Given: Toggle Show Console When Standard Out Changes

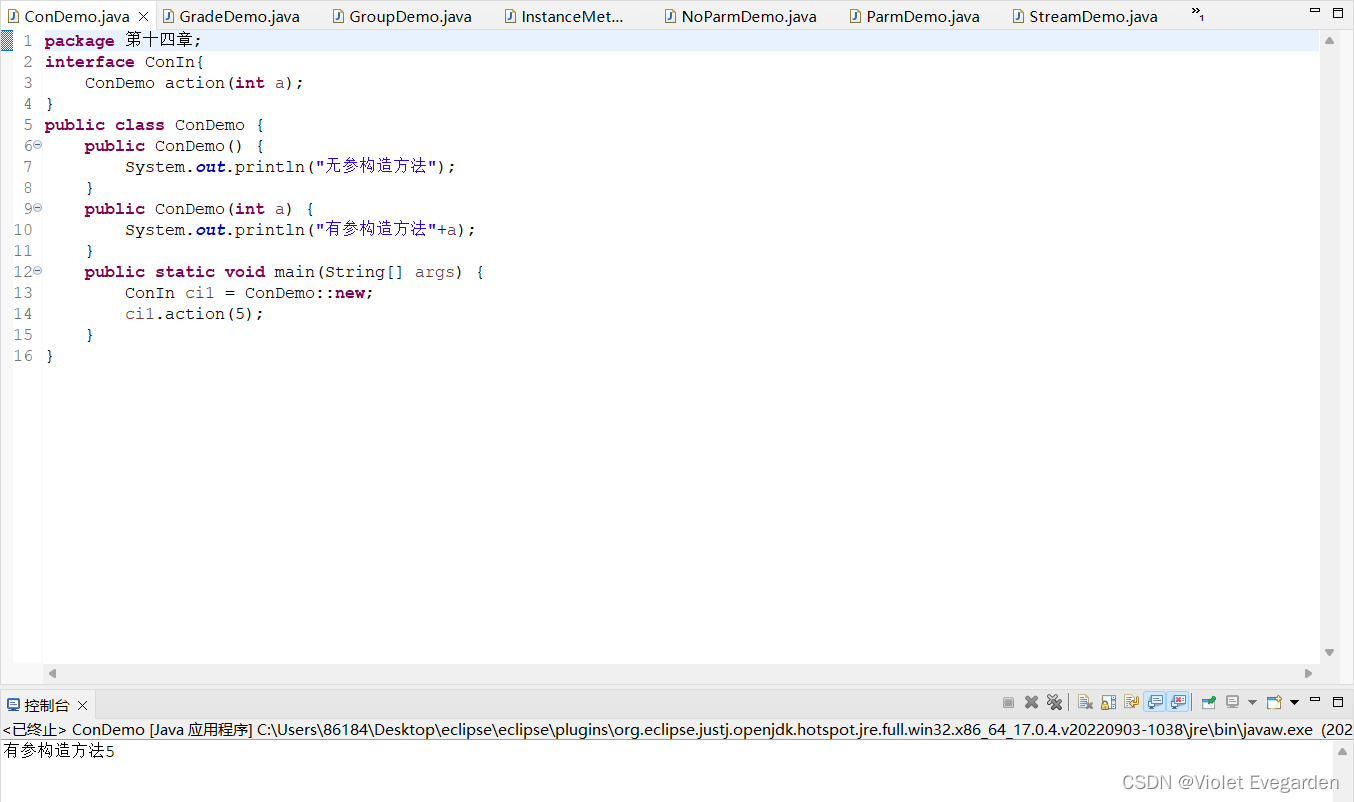Looking at the screenshot, I should [1154, 701].
